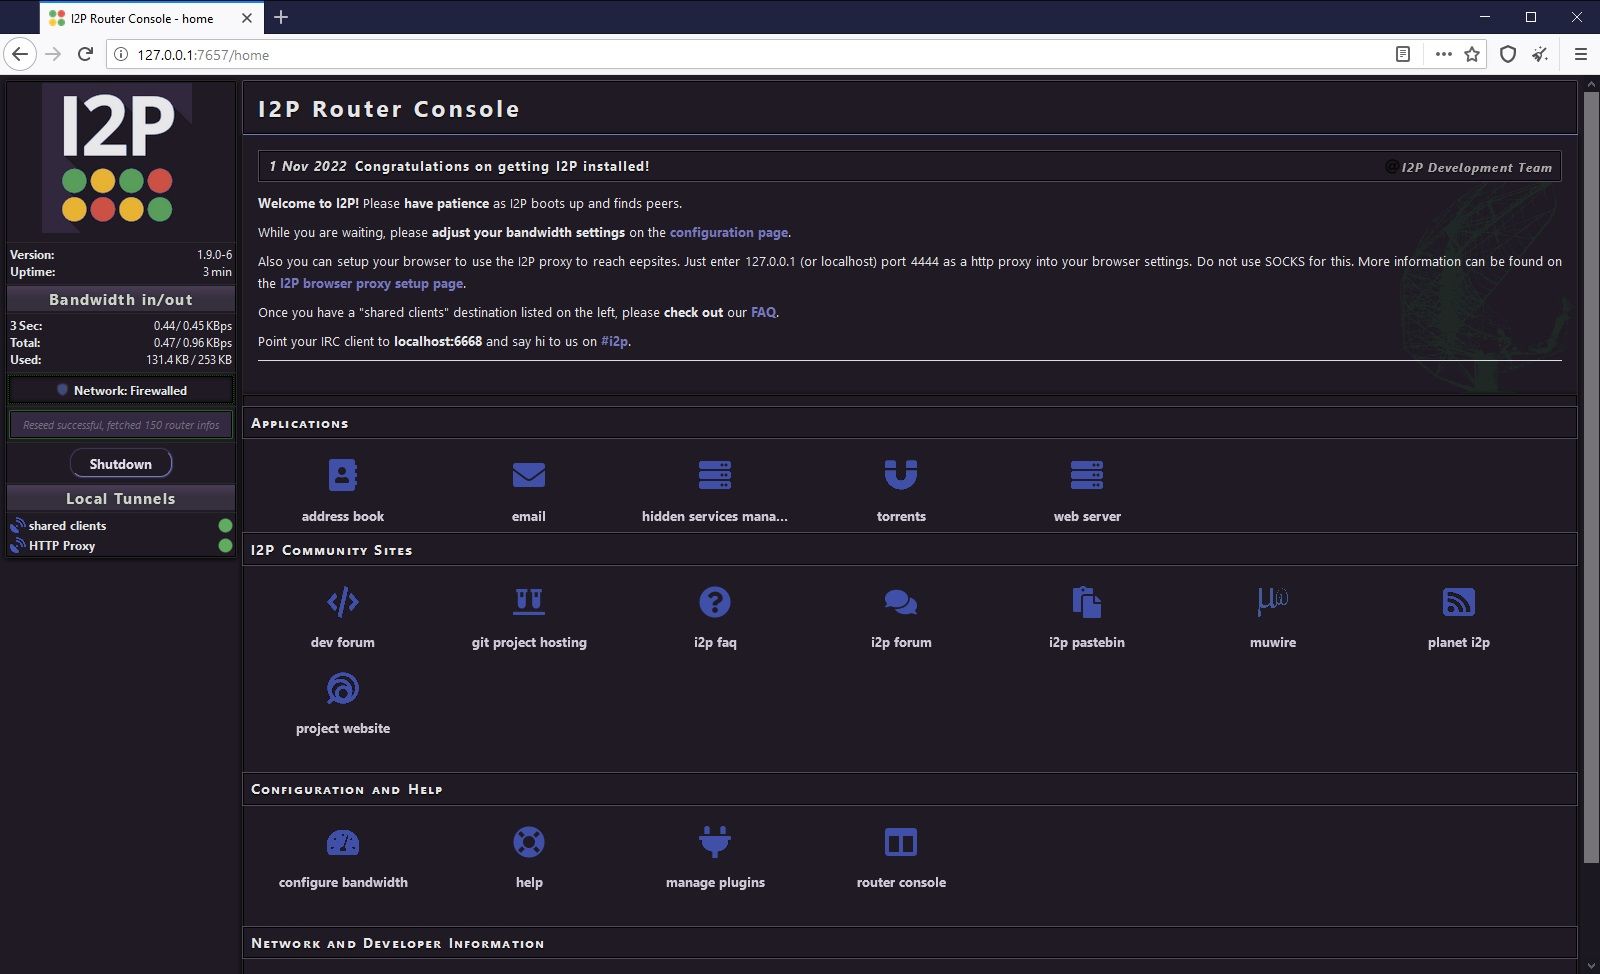This screenshot has width=1600, height=974.
Task: Click the Uptime 3 min value
Action: point(217,272)
